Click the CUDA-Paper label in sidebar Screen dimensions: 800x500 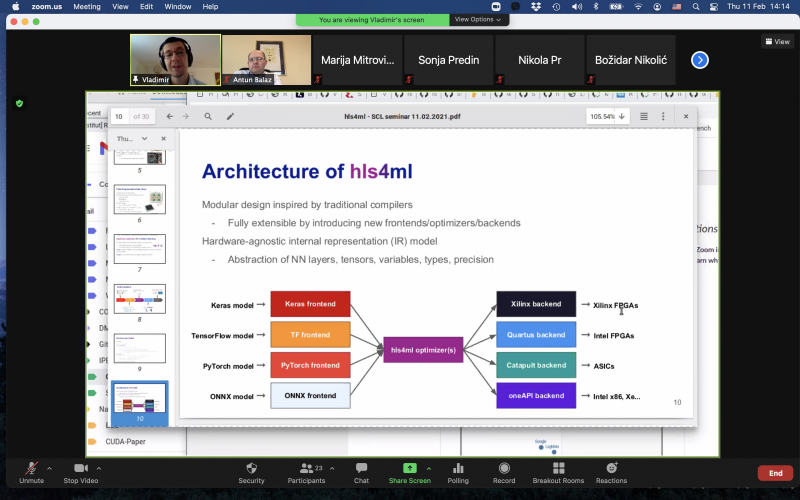click(126, 441)
